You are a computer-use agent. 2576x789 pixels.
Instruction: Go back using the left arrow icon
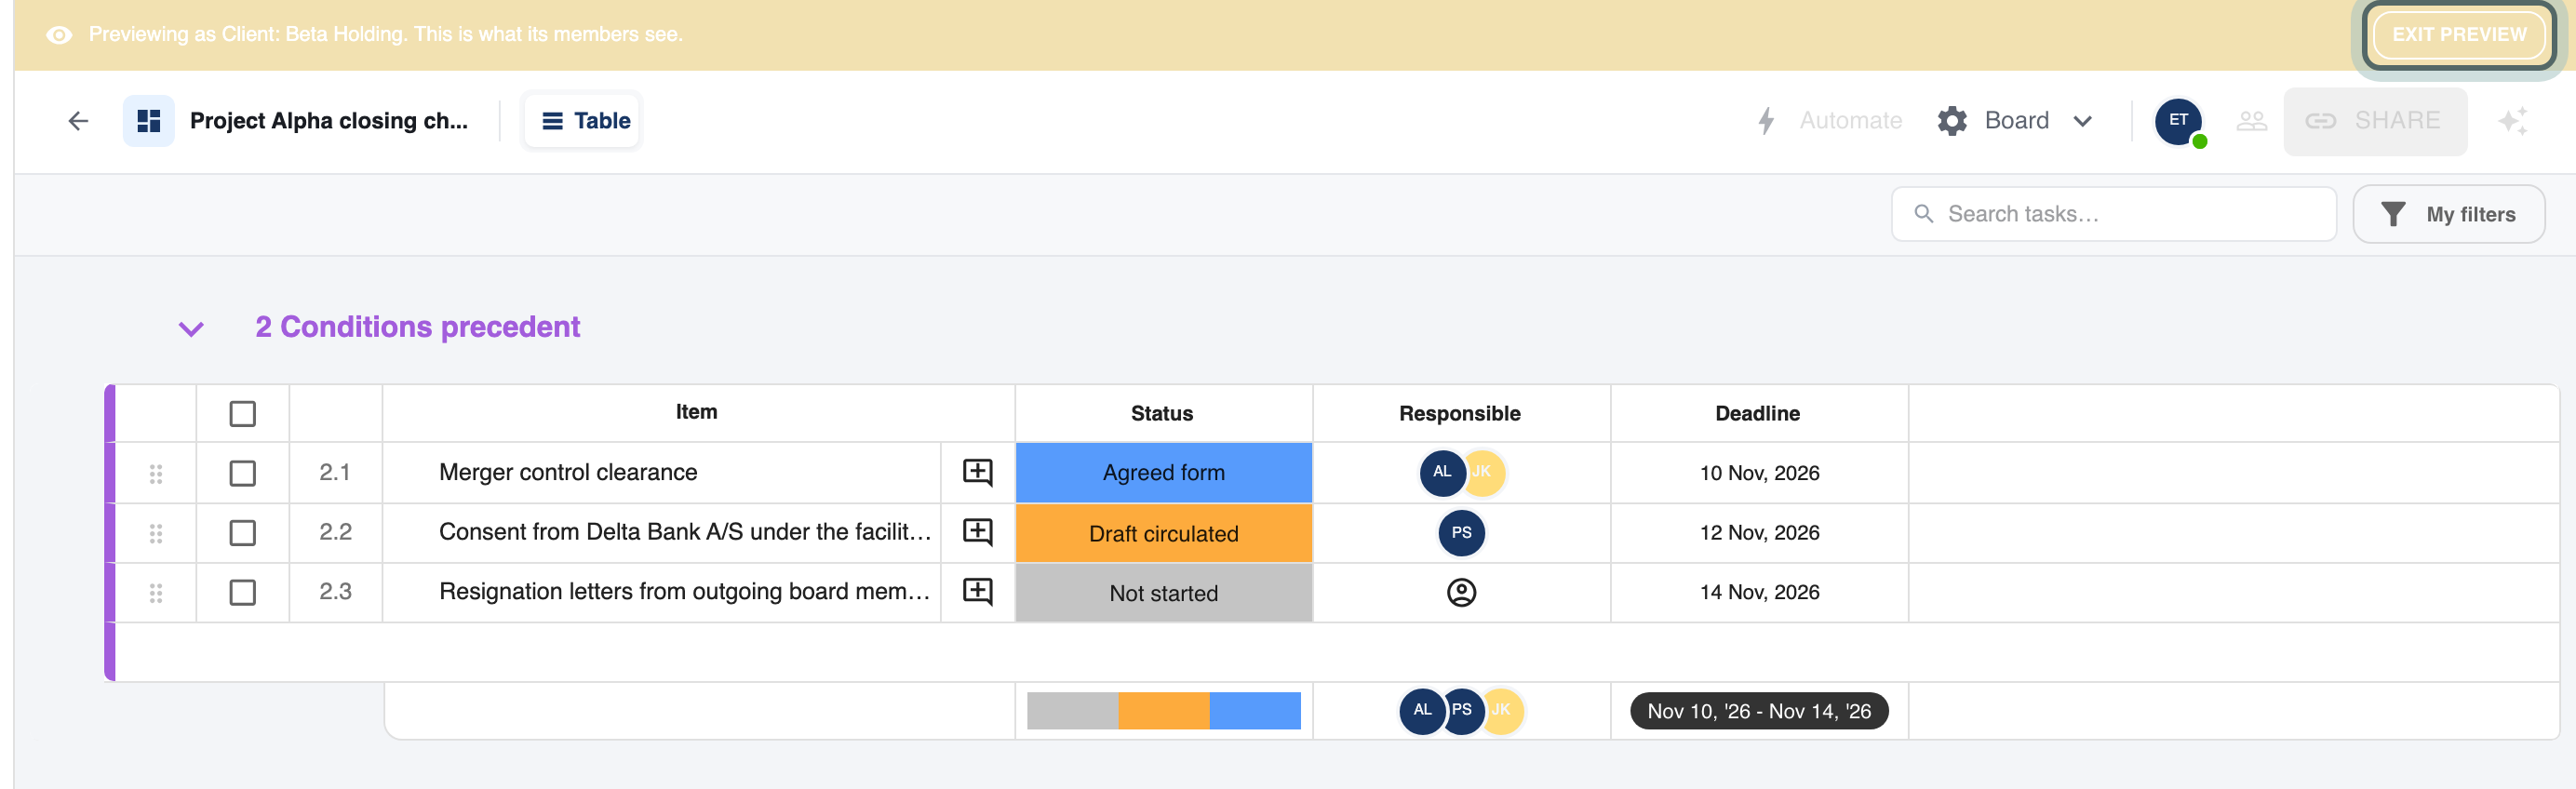pyautogui.click(x=78, y=121)
